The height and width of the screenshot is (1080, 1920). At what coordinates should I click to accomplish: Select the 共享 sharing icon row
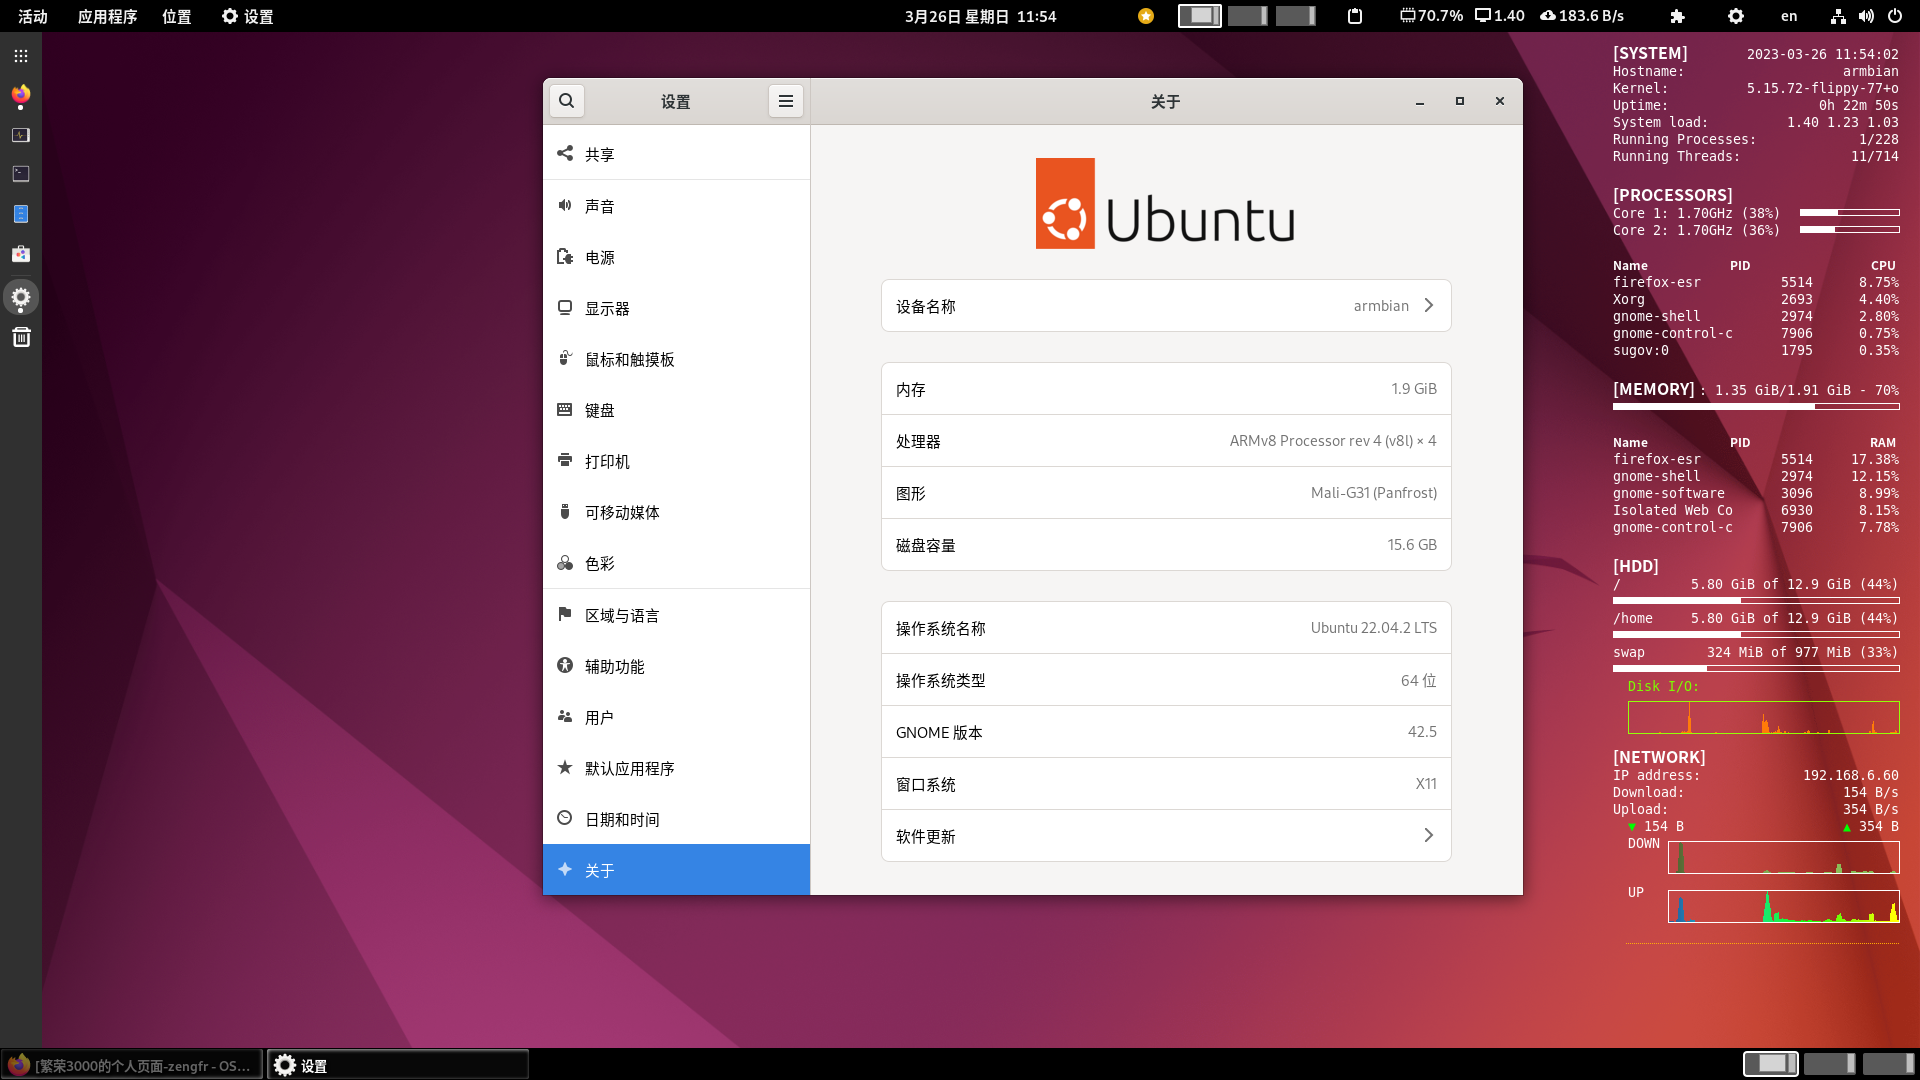point(676,154)
